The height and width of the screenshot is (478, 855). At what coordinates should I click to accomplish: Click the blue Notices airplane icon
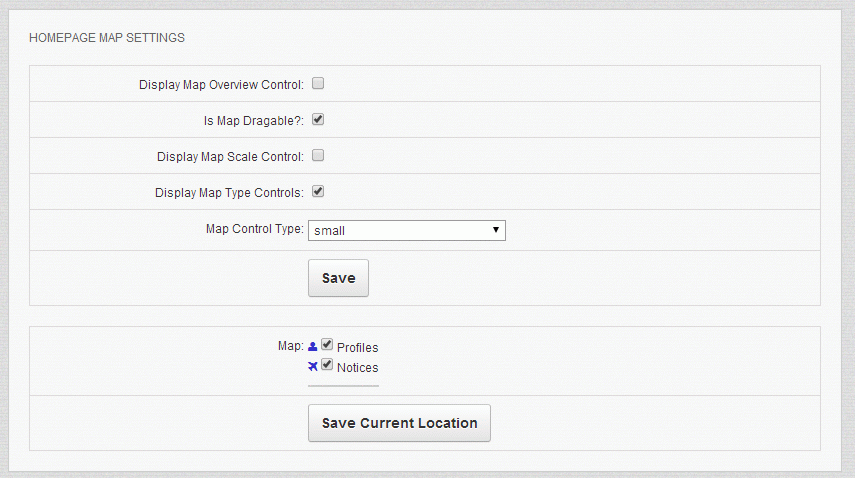[313, 366]
